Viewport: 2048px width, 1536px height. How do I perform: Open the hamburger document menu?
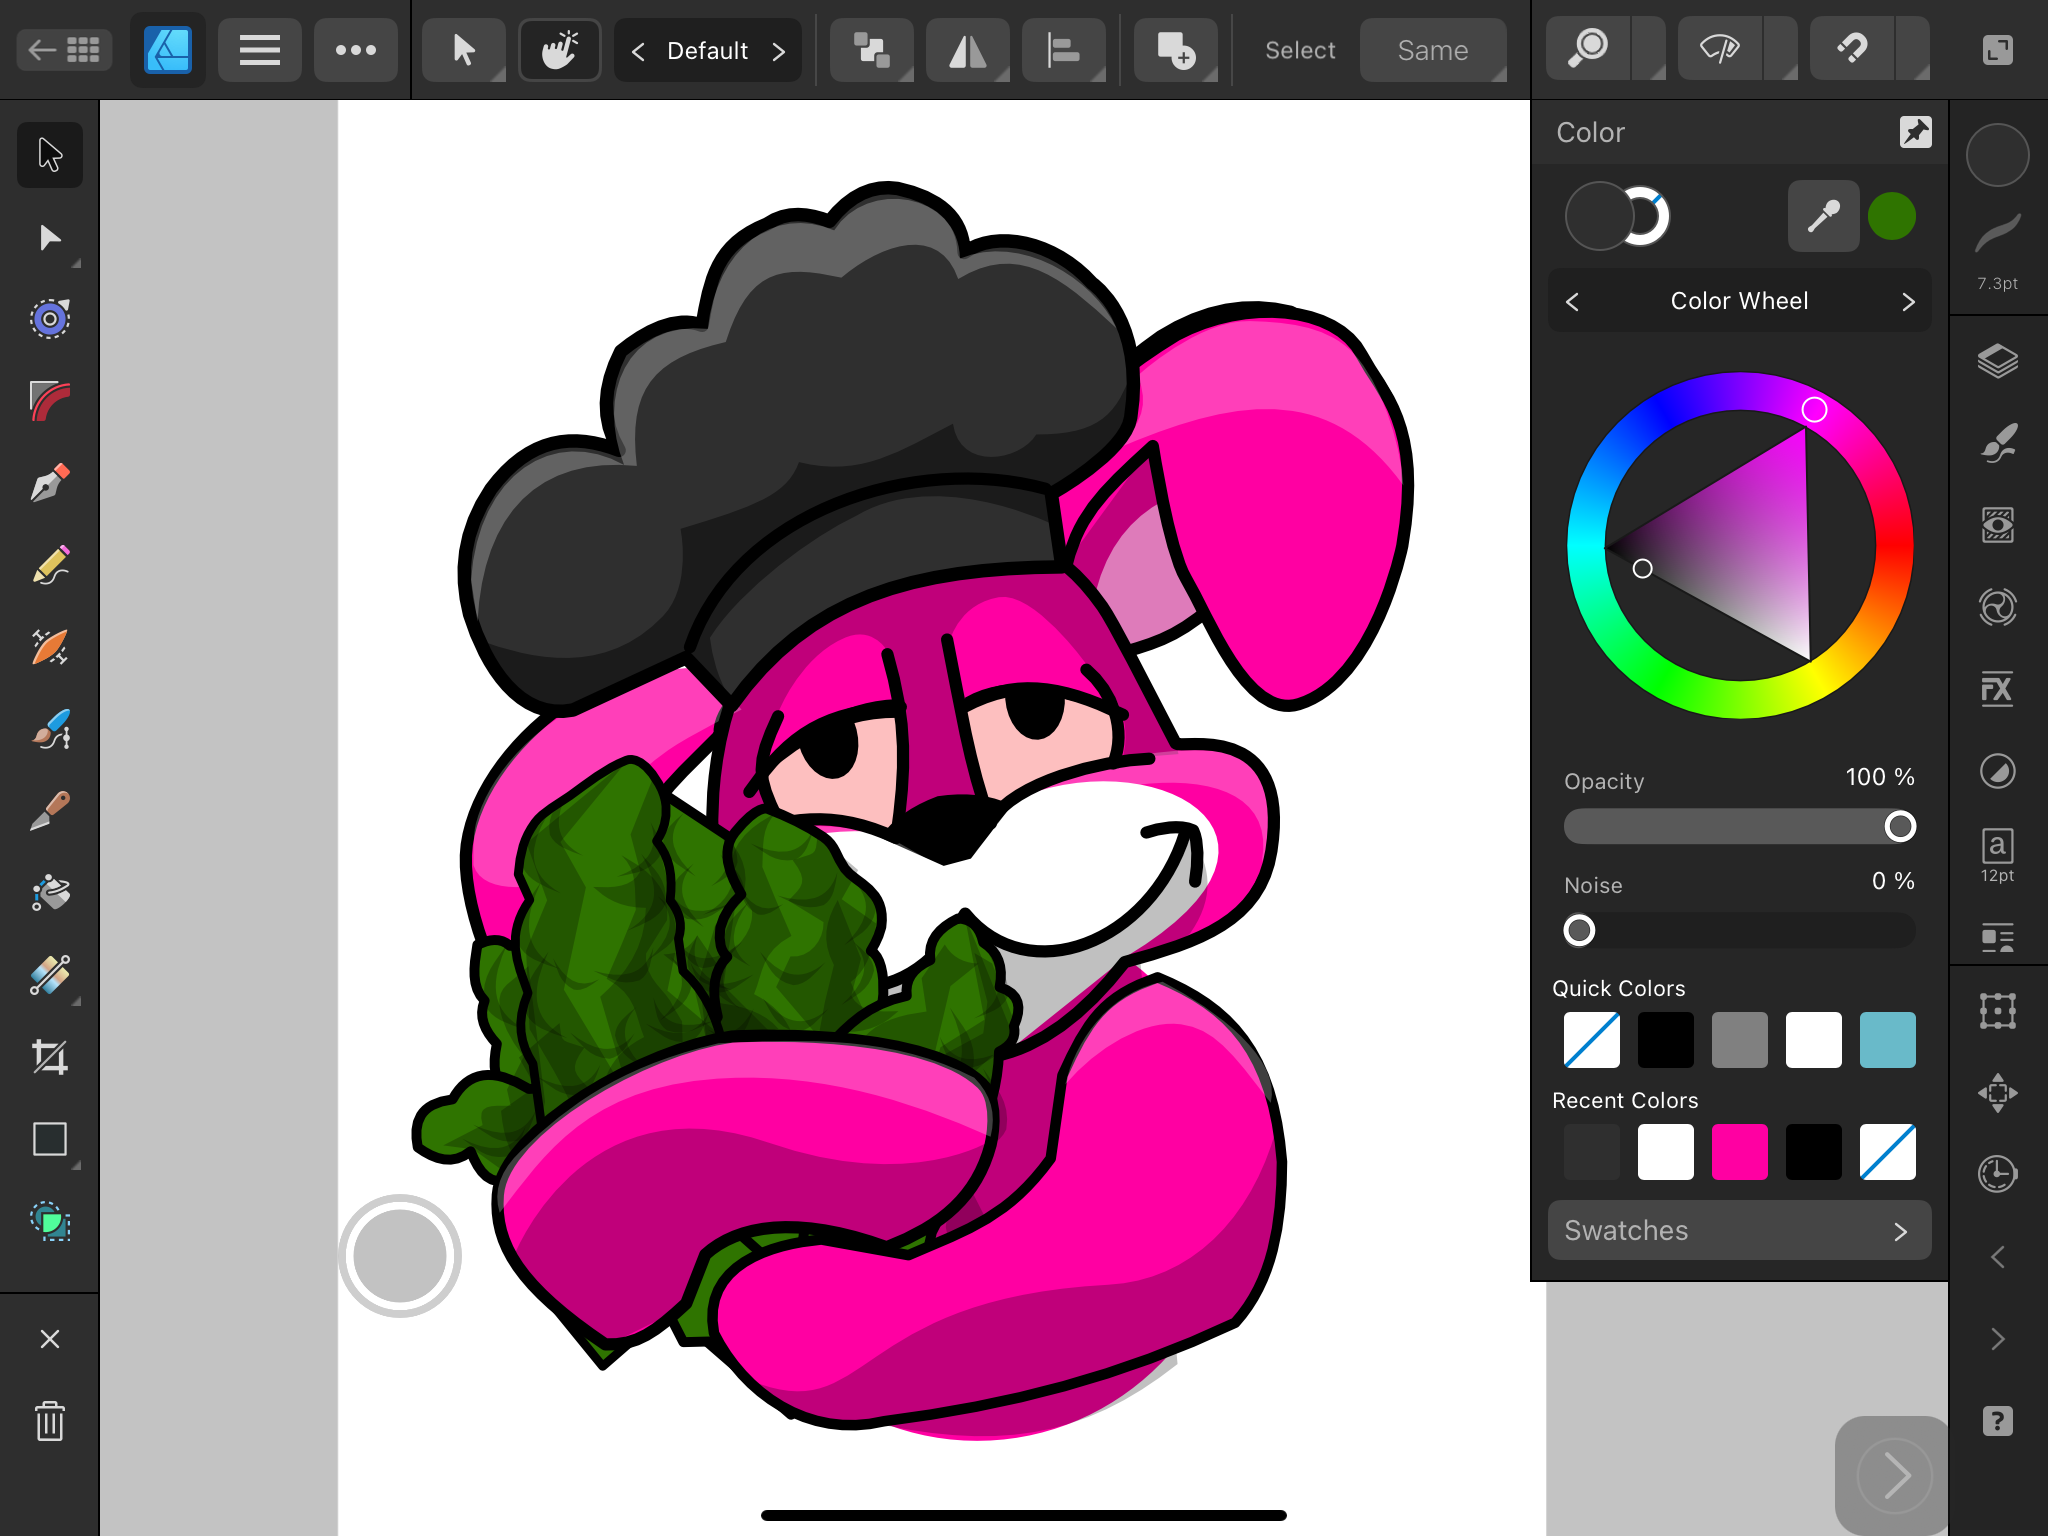pyautogui.click(x=259, y=49)
